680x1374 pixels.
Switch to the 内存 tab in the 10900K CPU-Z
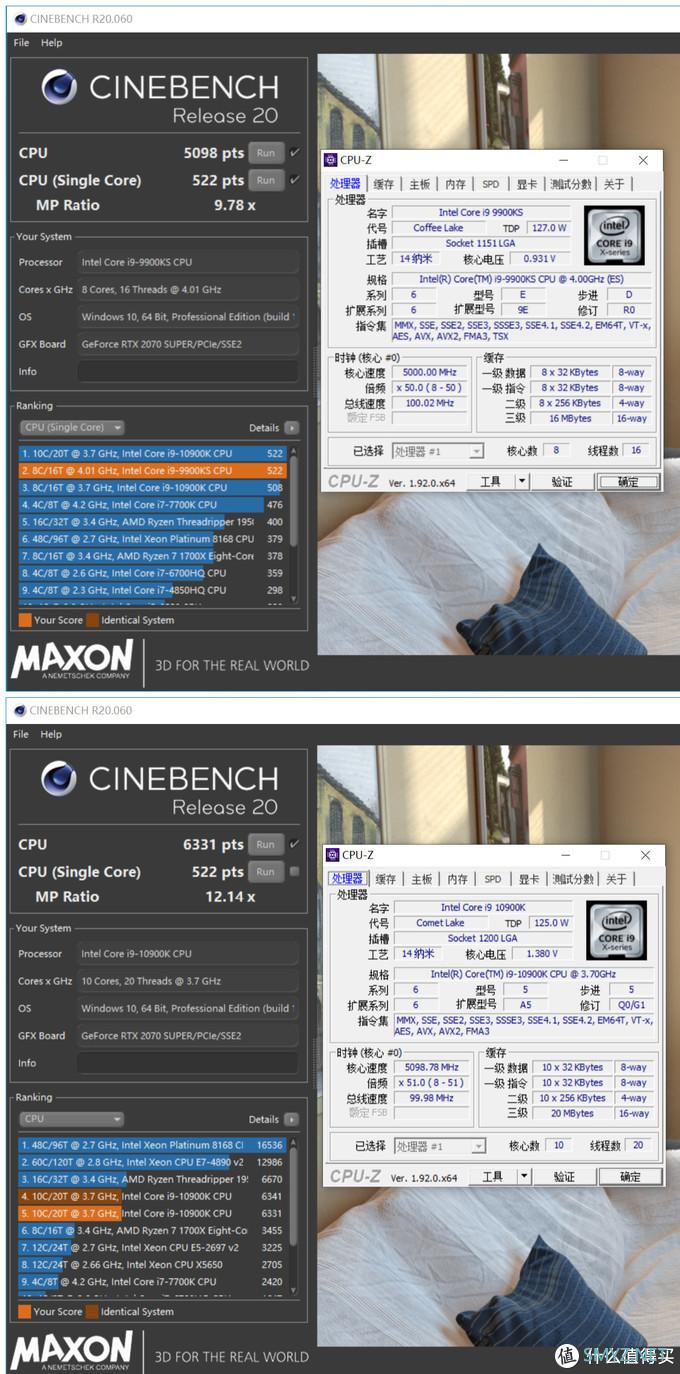click(457, 879)
